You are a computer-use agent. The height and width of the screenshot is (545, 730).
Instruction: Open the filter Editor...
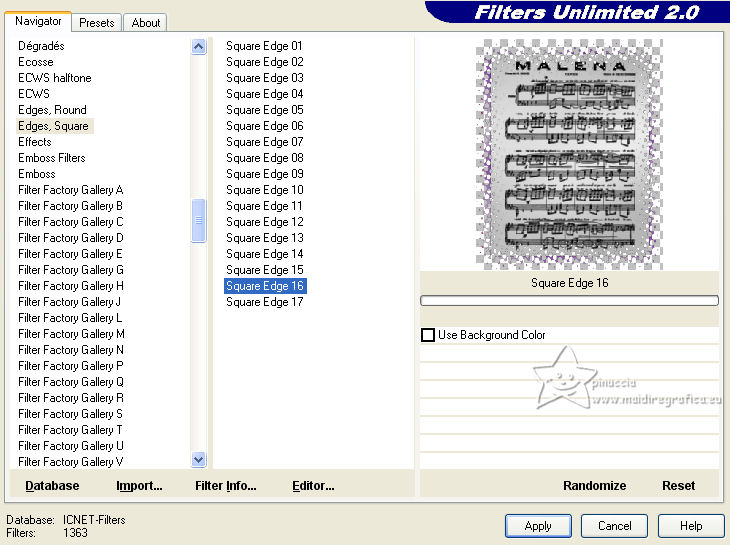[313, 486]
